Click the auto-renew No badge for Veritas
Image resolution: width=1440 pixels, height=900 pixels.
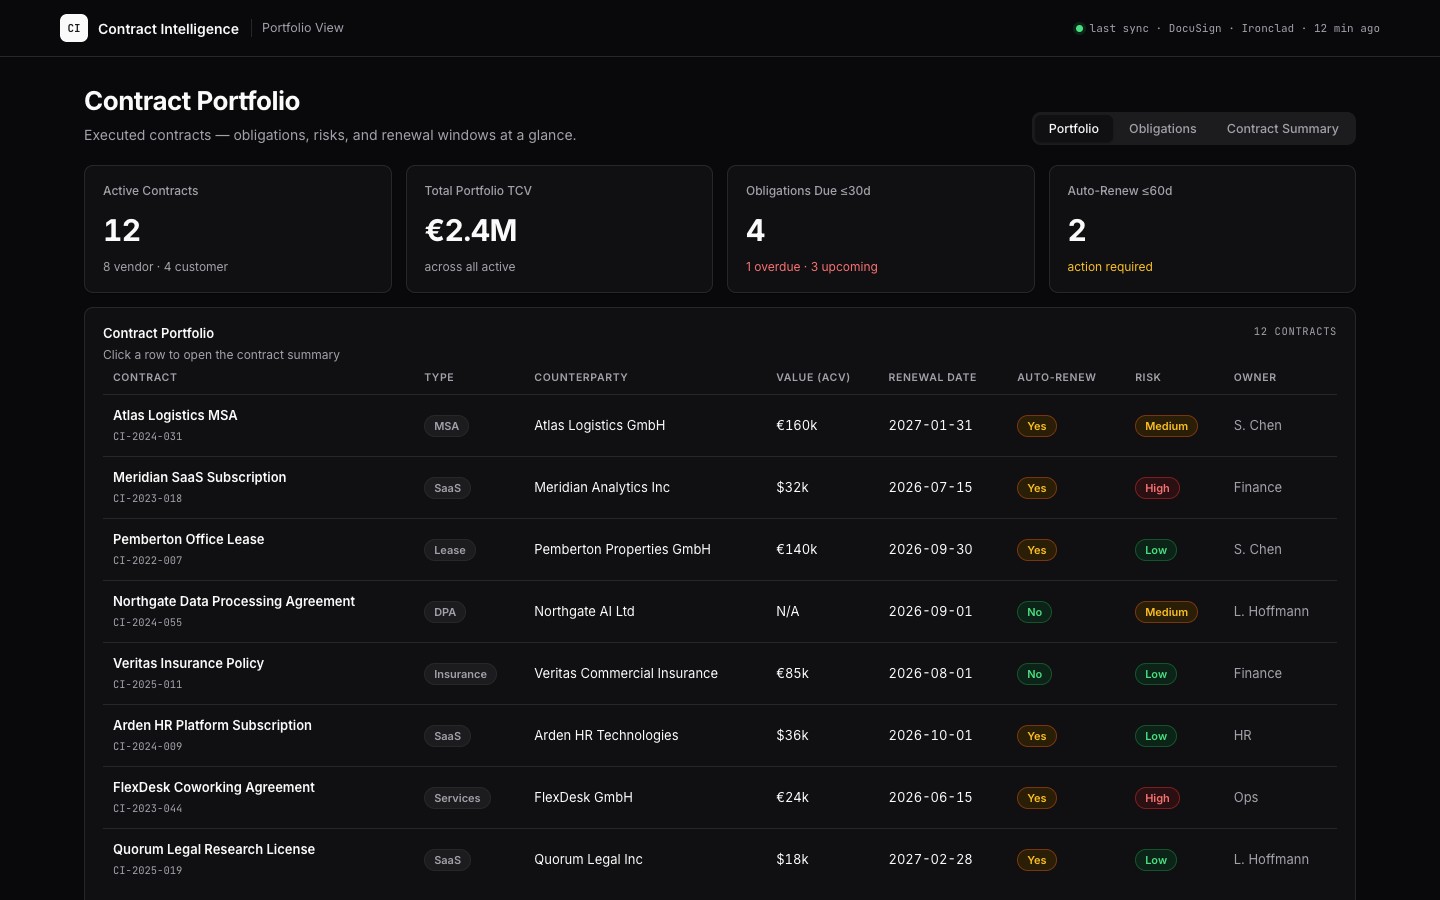1034,674
